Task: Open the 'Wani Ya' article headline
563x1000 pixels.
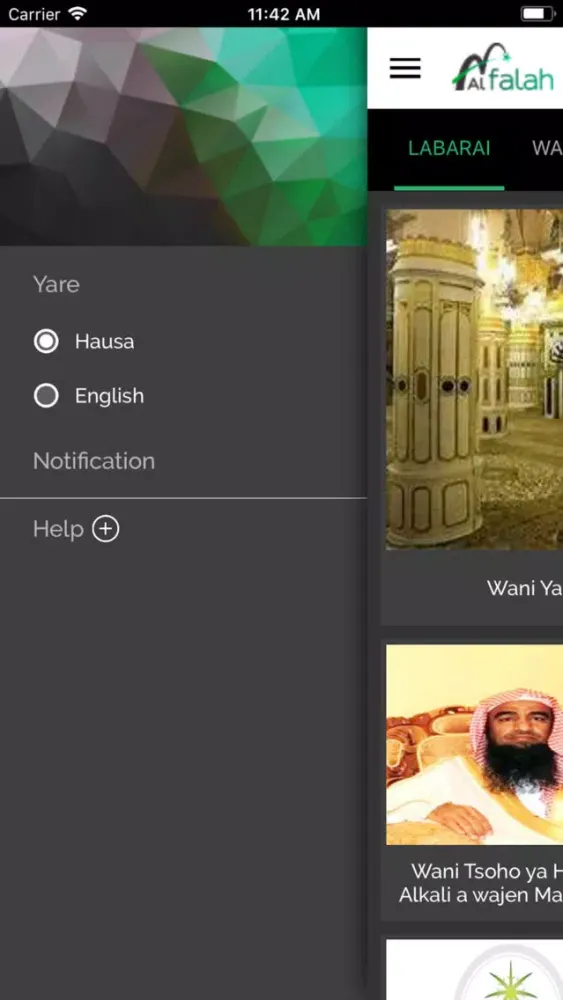Action: [x=525, y=588]
